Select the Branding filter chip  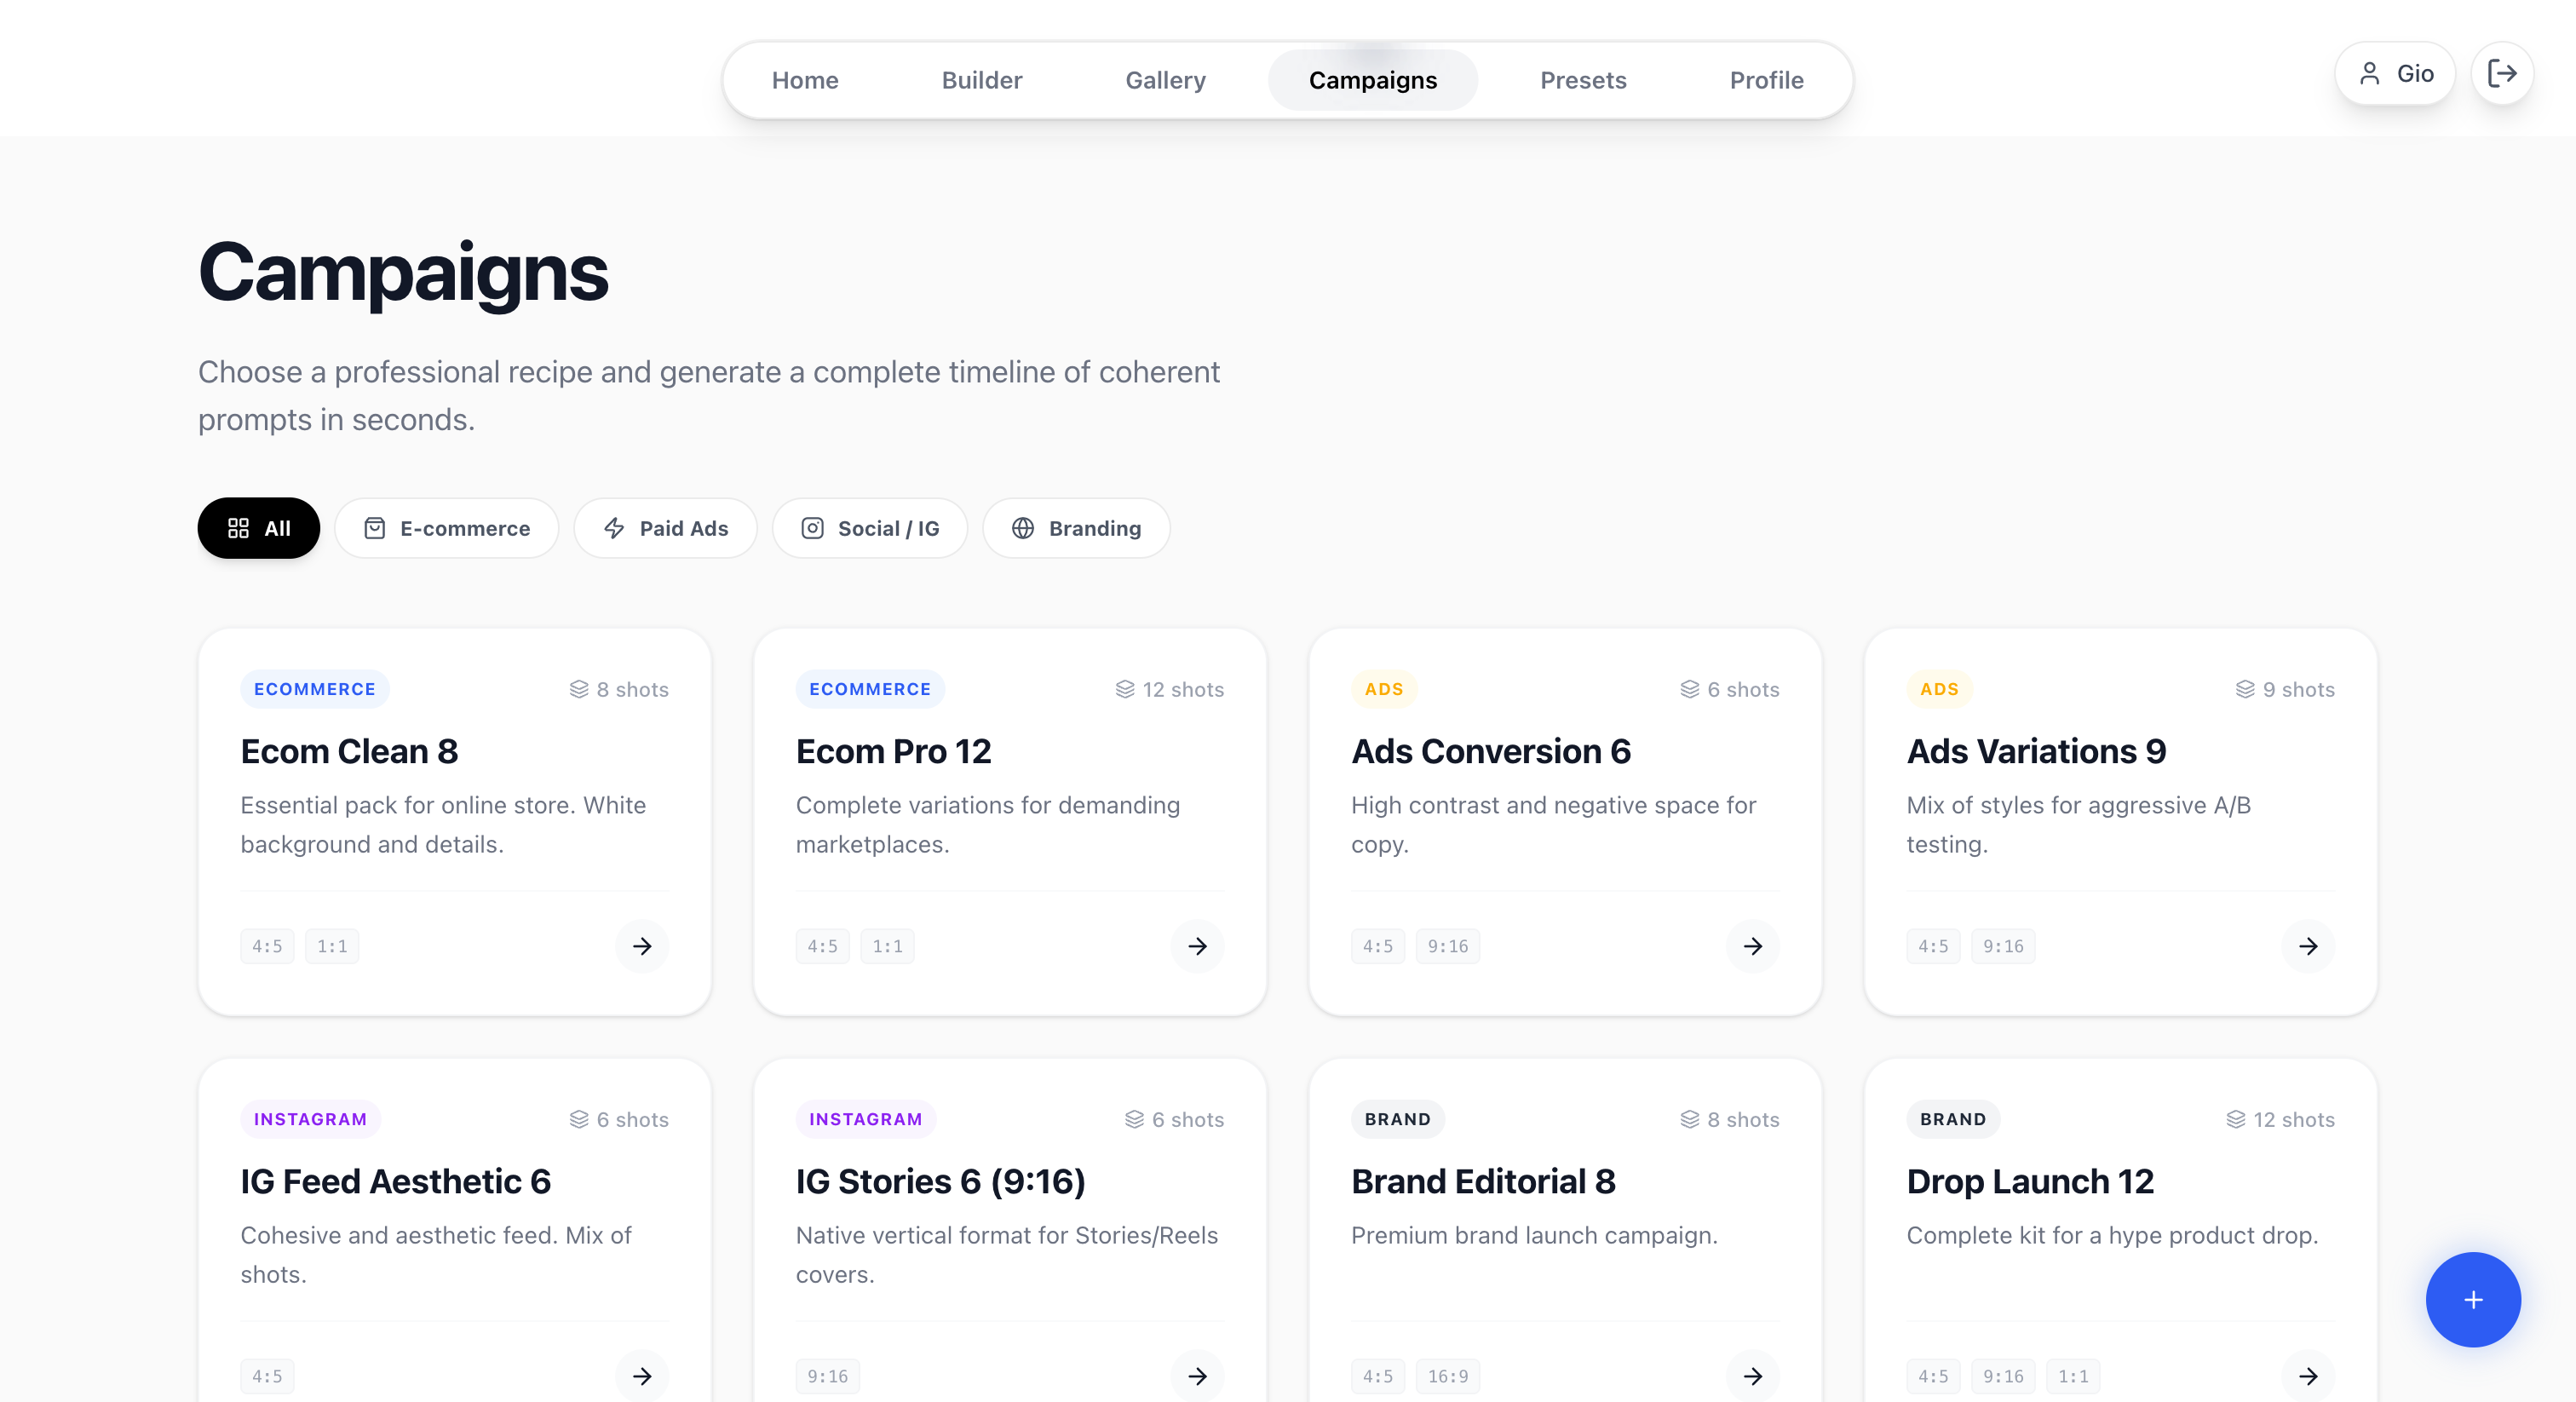1076,528
